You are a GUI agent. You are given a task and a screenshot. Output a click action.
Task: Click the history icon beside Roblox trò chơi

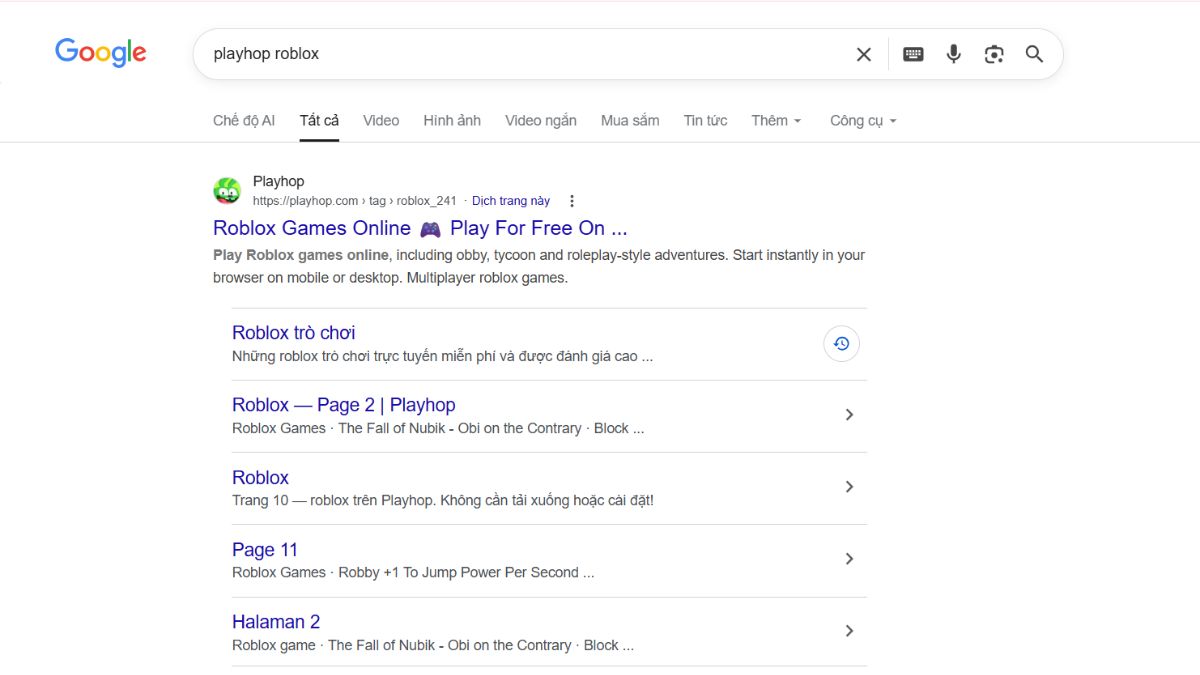click(x=841, y=344)
